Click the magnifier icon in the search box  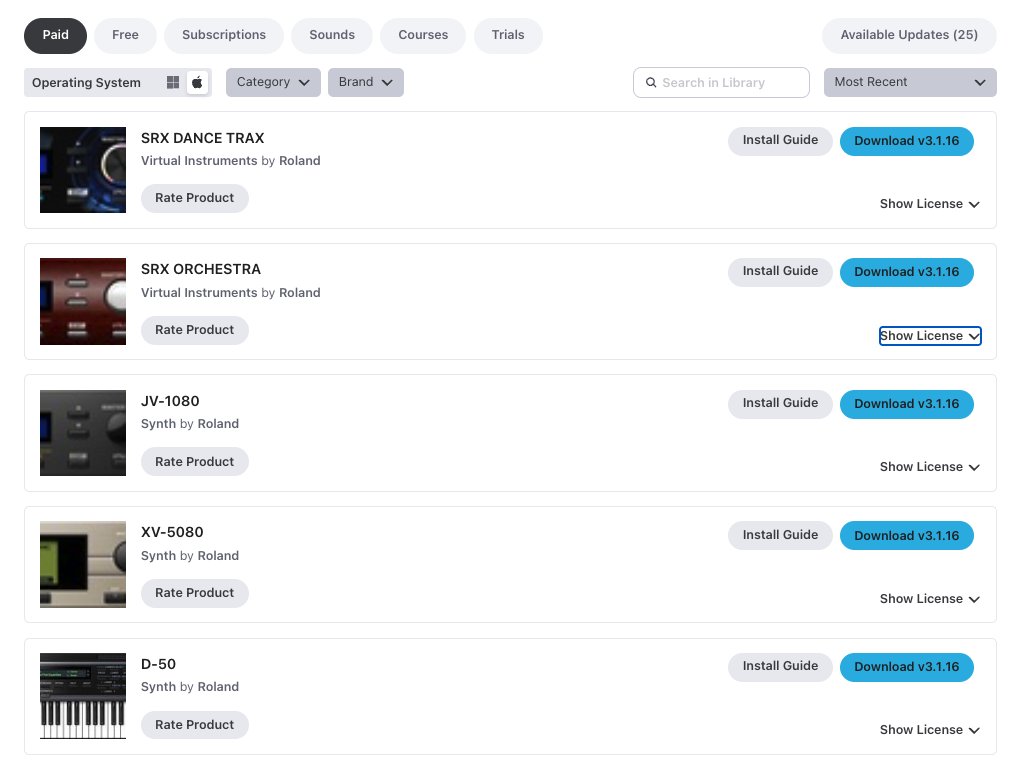pos(651,83)
